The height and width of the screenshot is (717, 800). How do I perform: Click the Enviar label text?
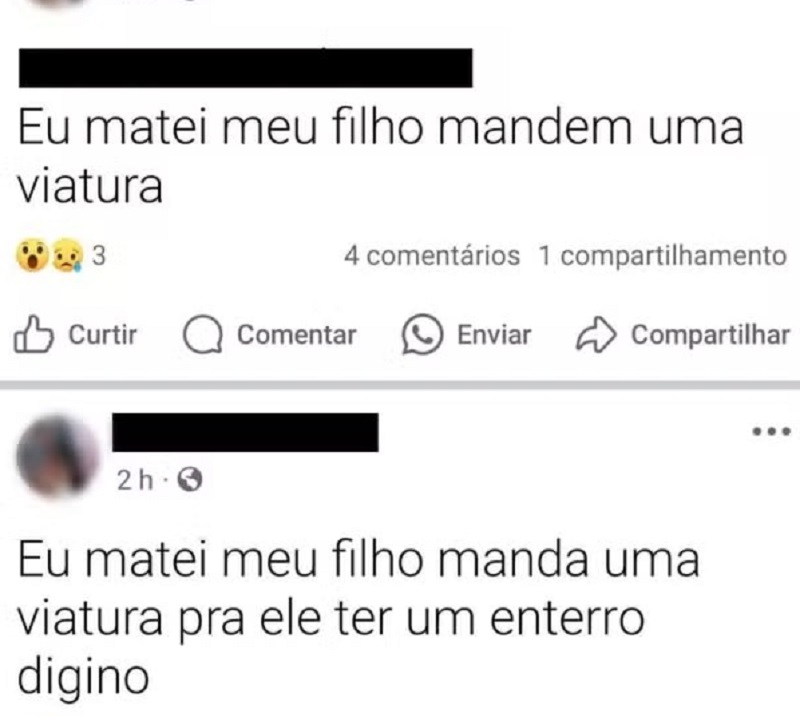point(494,335)
